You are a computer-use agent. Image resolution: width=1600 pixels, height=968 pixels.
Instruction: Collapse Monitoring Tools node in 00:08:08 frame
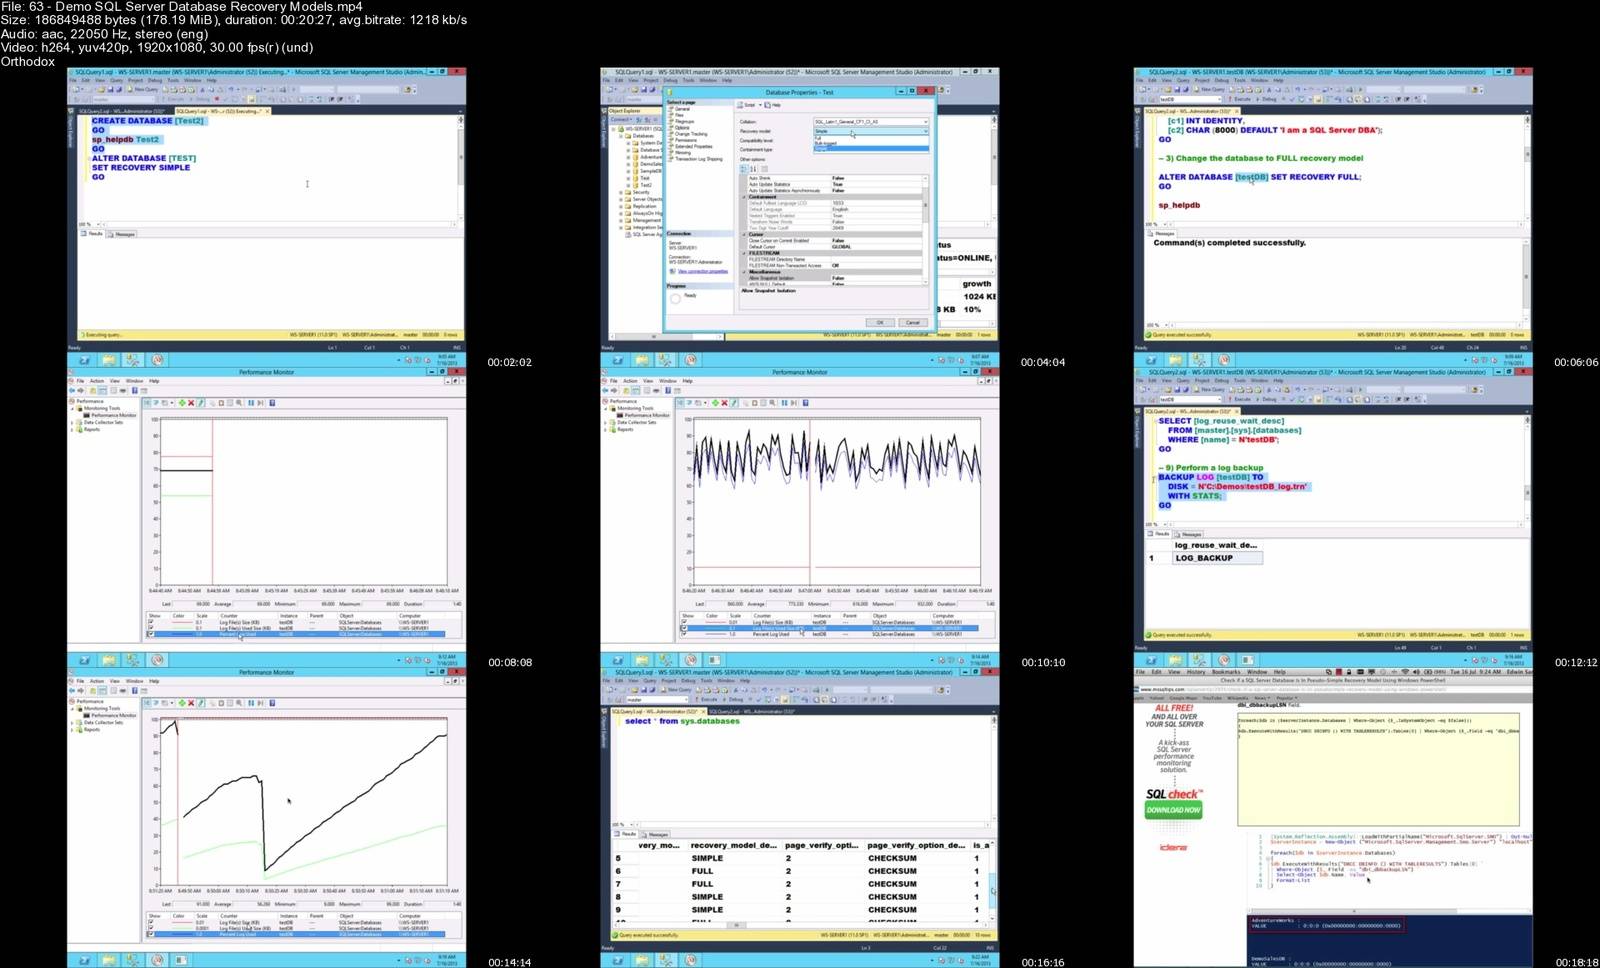tap(72, 408)
